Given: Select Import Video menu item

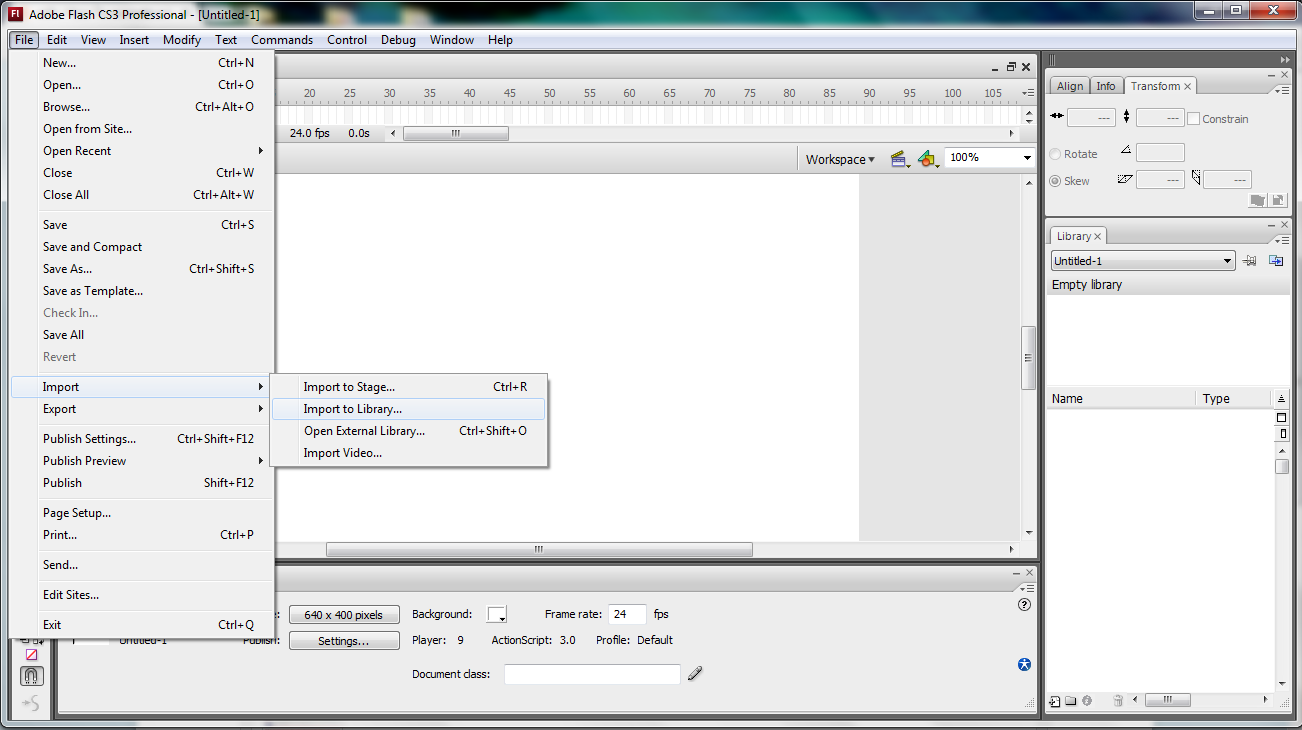Looking at the screenshot, I should click(x=408, y=453).
